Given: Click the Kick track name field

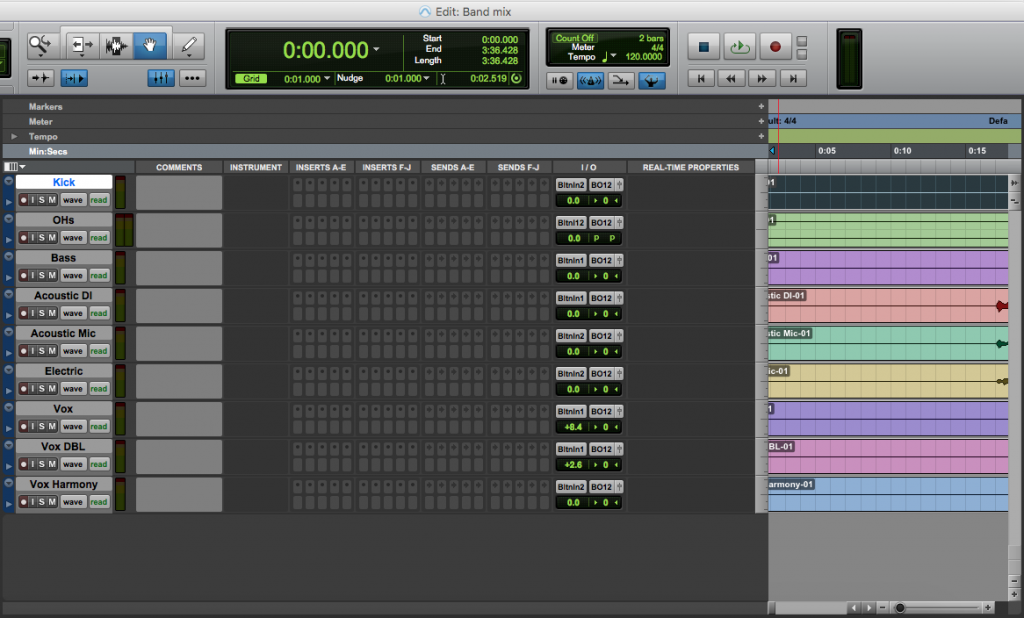Looking at the screenshot, I should point(63,181).
